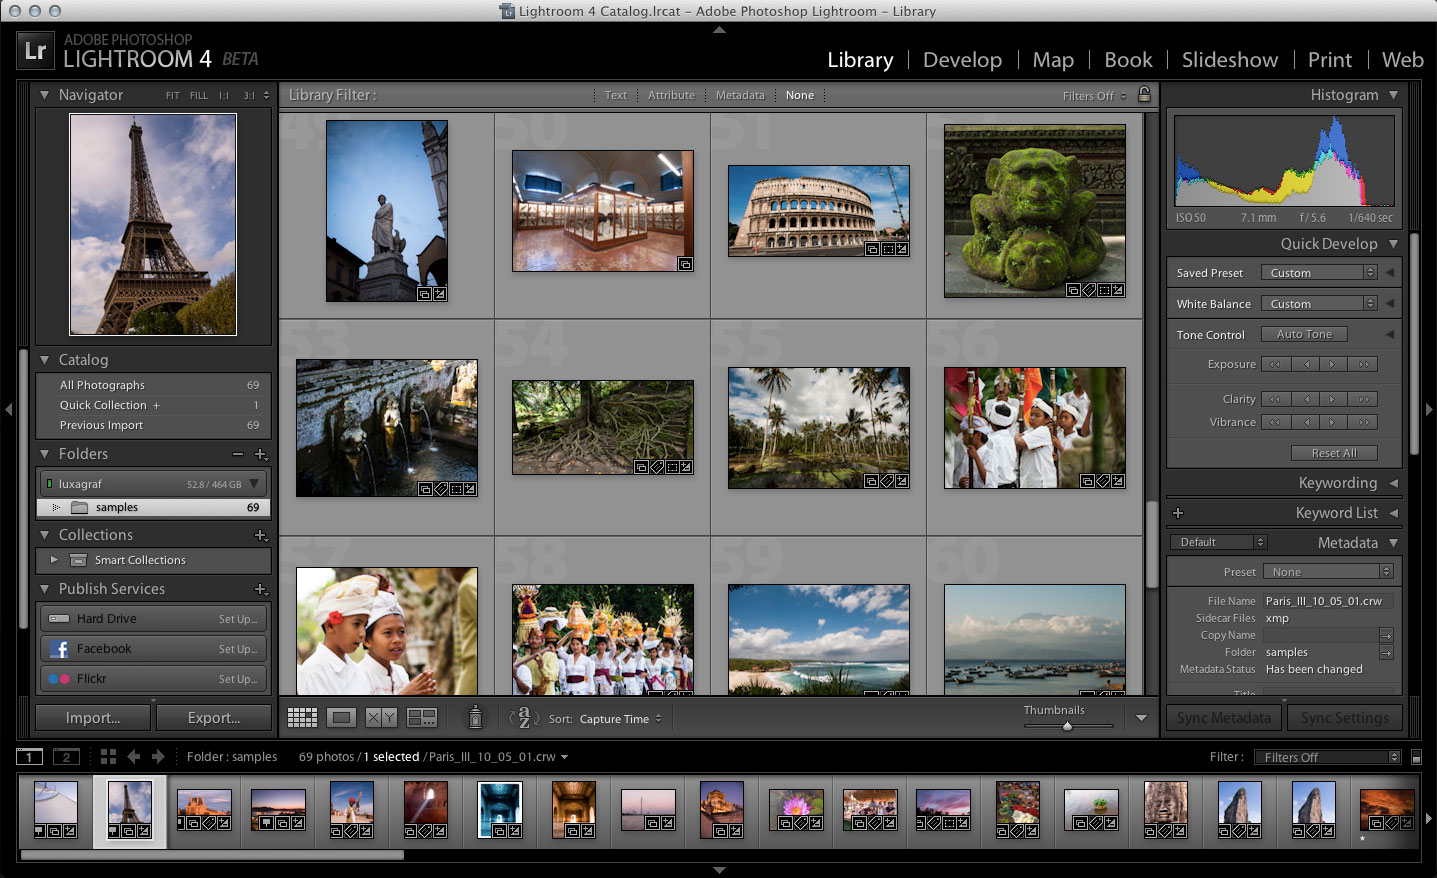Open the Saved Preset dropdown

[x=1318, y=273]
